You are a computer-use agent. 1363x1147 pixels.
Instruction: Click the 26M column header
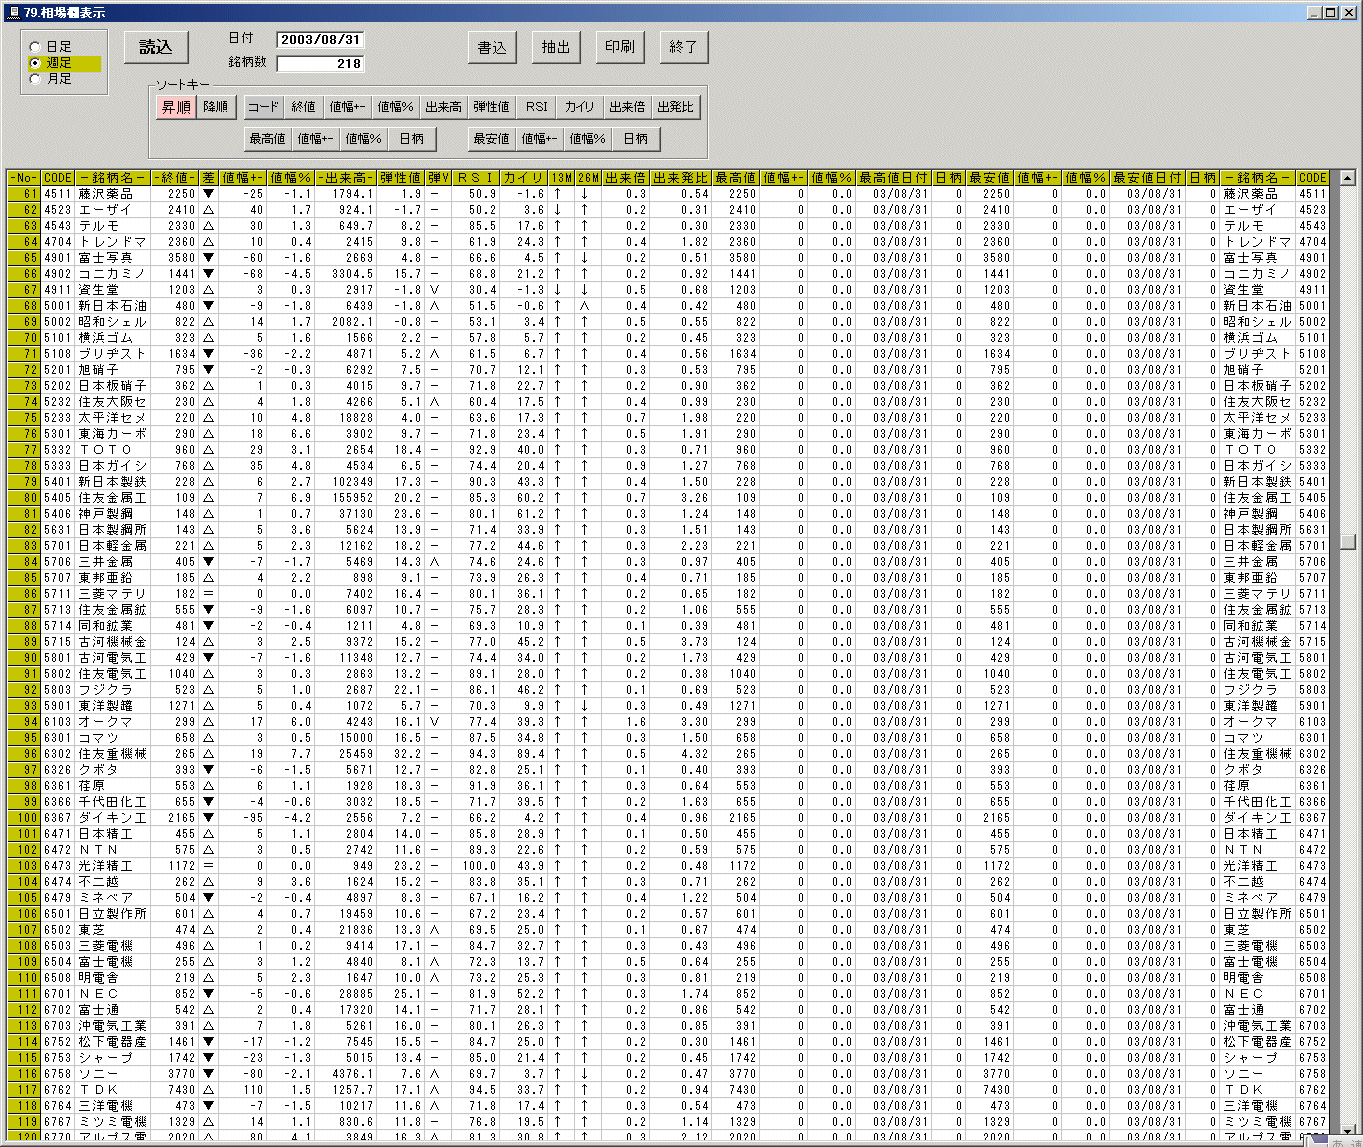coord(588,178)
